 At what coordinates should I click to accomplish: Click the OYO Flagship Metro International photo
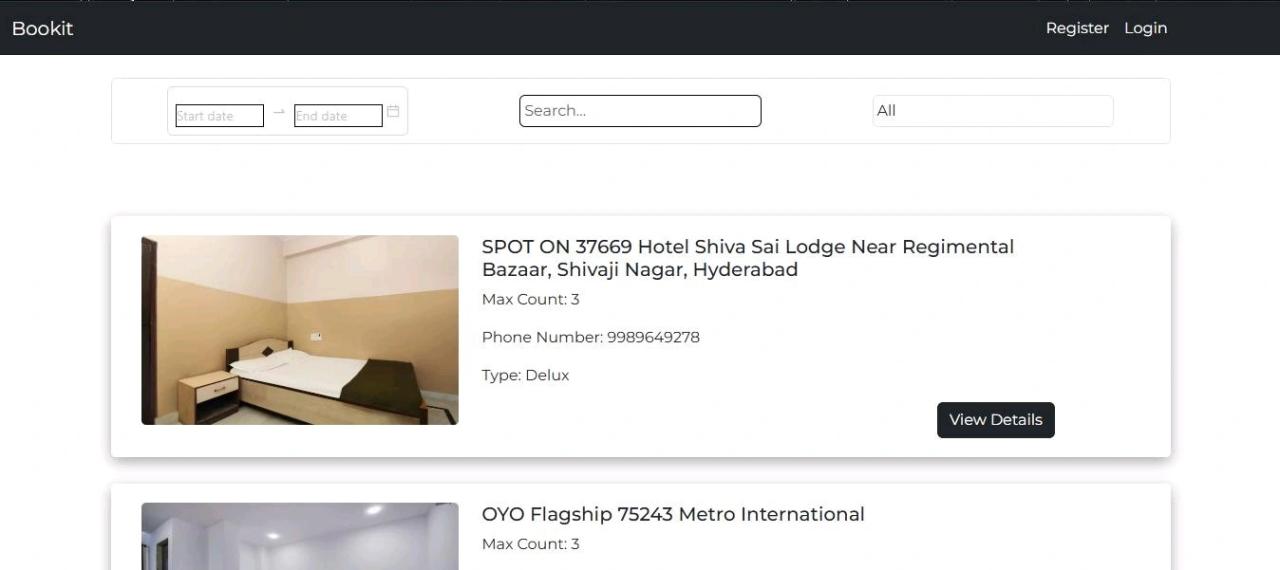point(300,536)
